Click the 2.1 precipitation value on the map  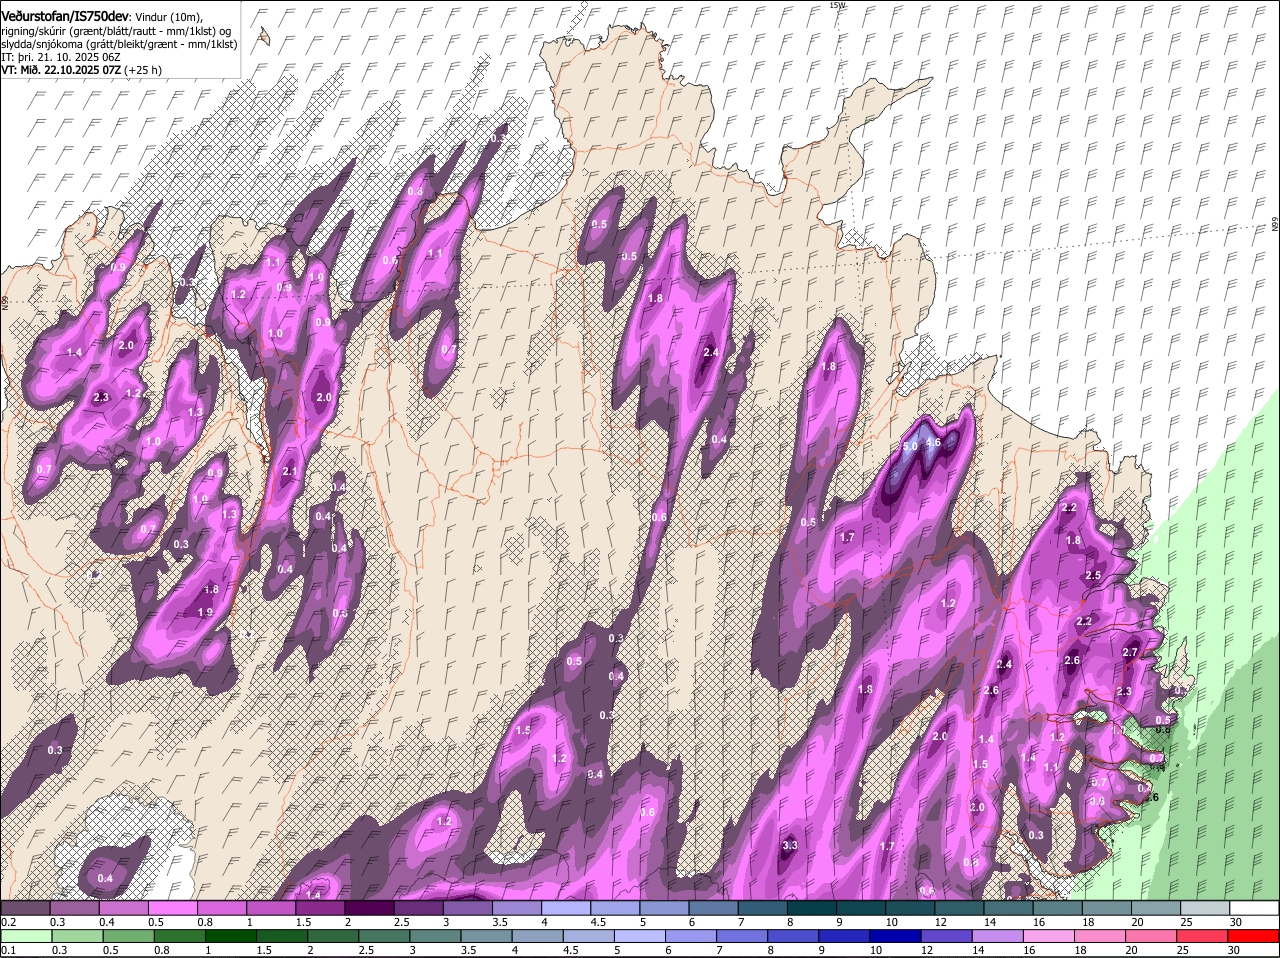pos(290,472)
